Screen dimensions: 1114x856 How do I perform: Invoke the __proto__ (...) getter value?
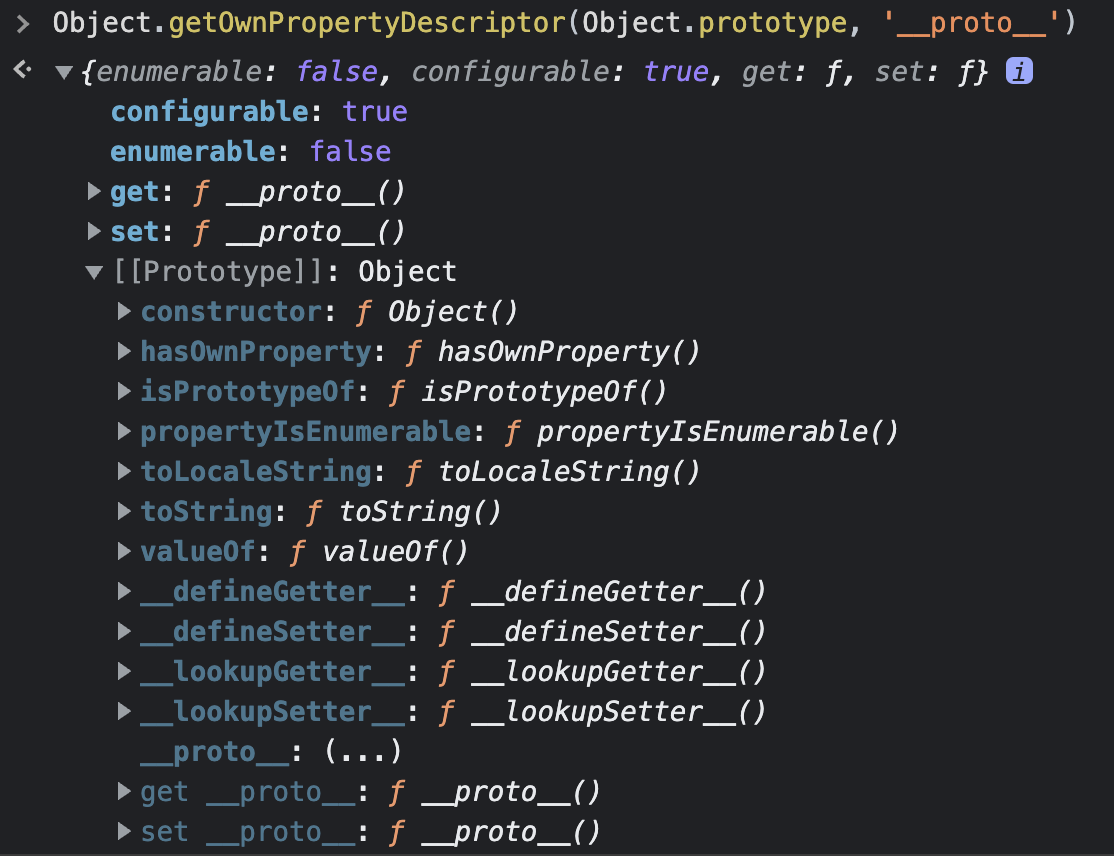[x=363, y=751]
